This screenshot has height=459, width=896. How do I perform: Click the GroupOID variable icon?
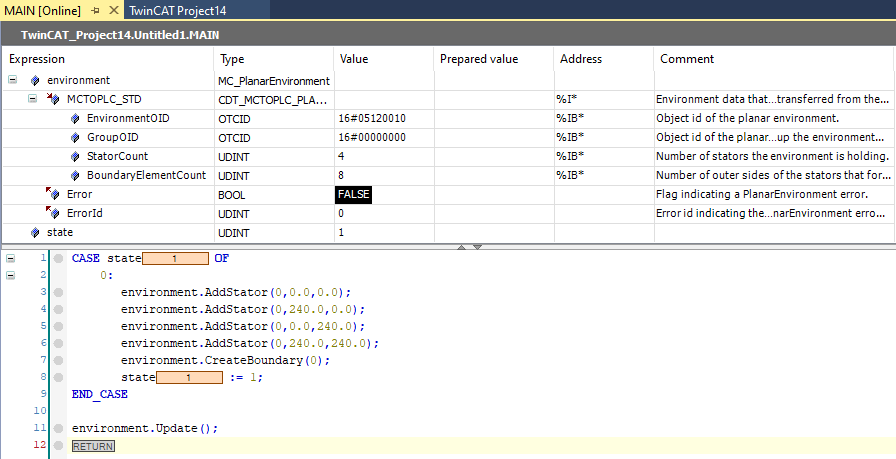[x=75, y=138]
